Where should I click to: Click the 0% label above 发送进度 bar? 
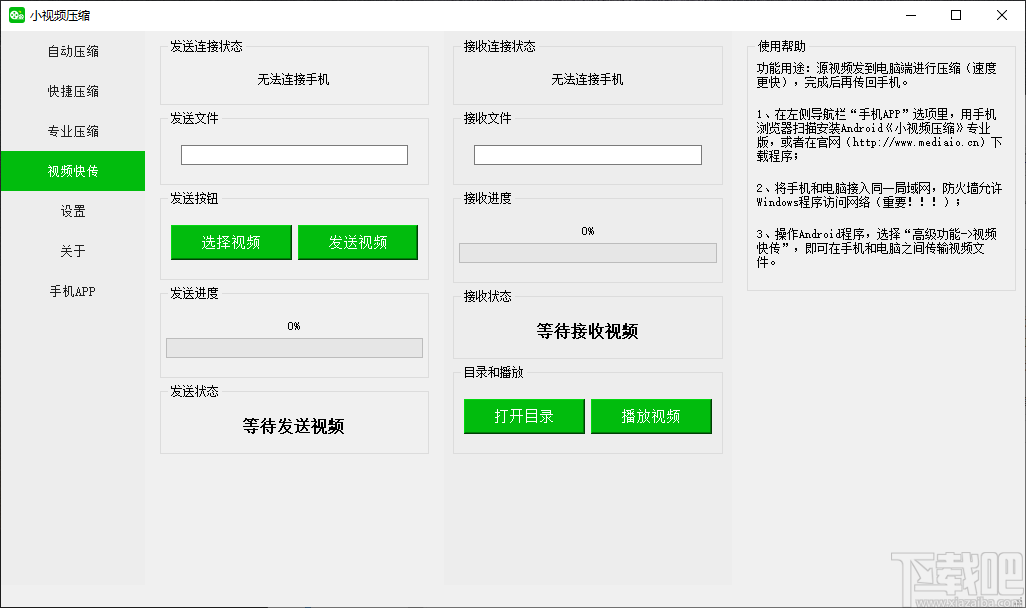(x=294, y=326)
